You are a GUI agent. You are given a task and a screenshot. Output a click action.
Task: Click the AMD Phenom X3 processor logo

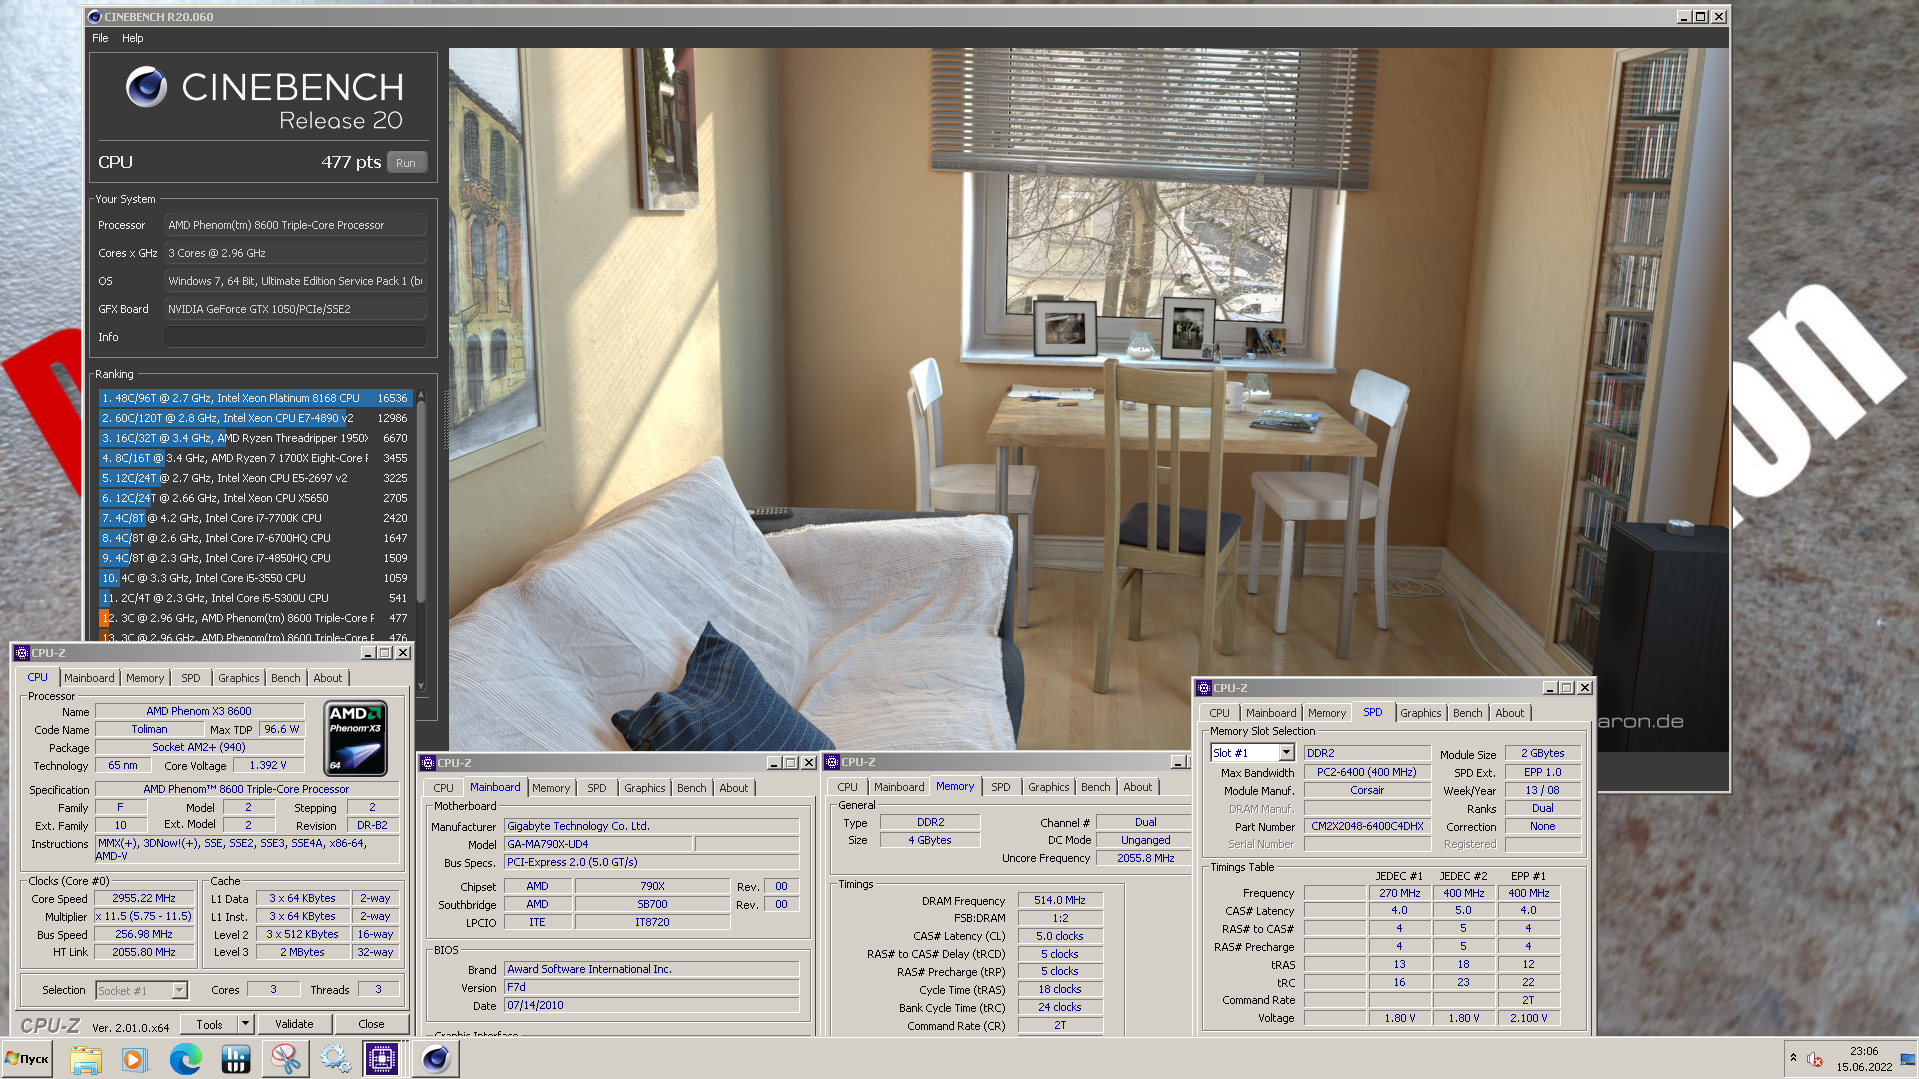click(357, 739)
